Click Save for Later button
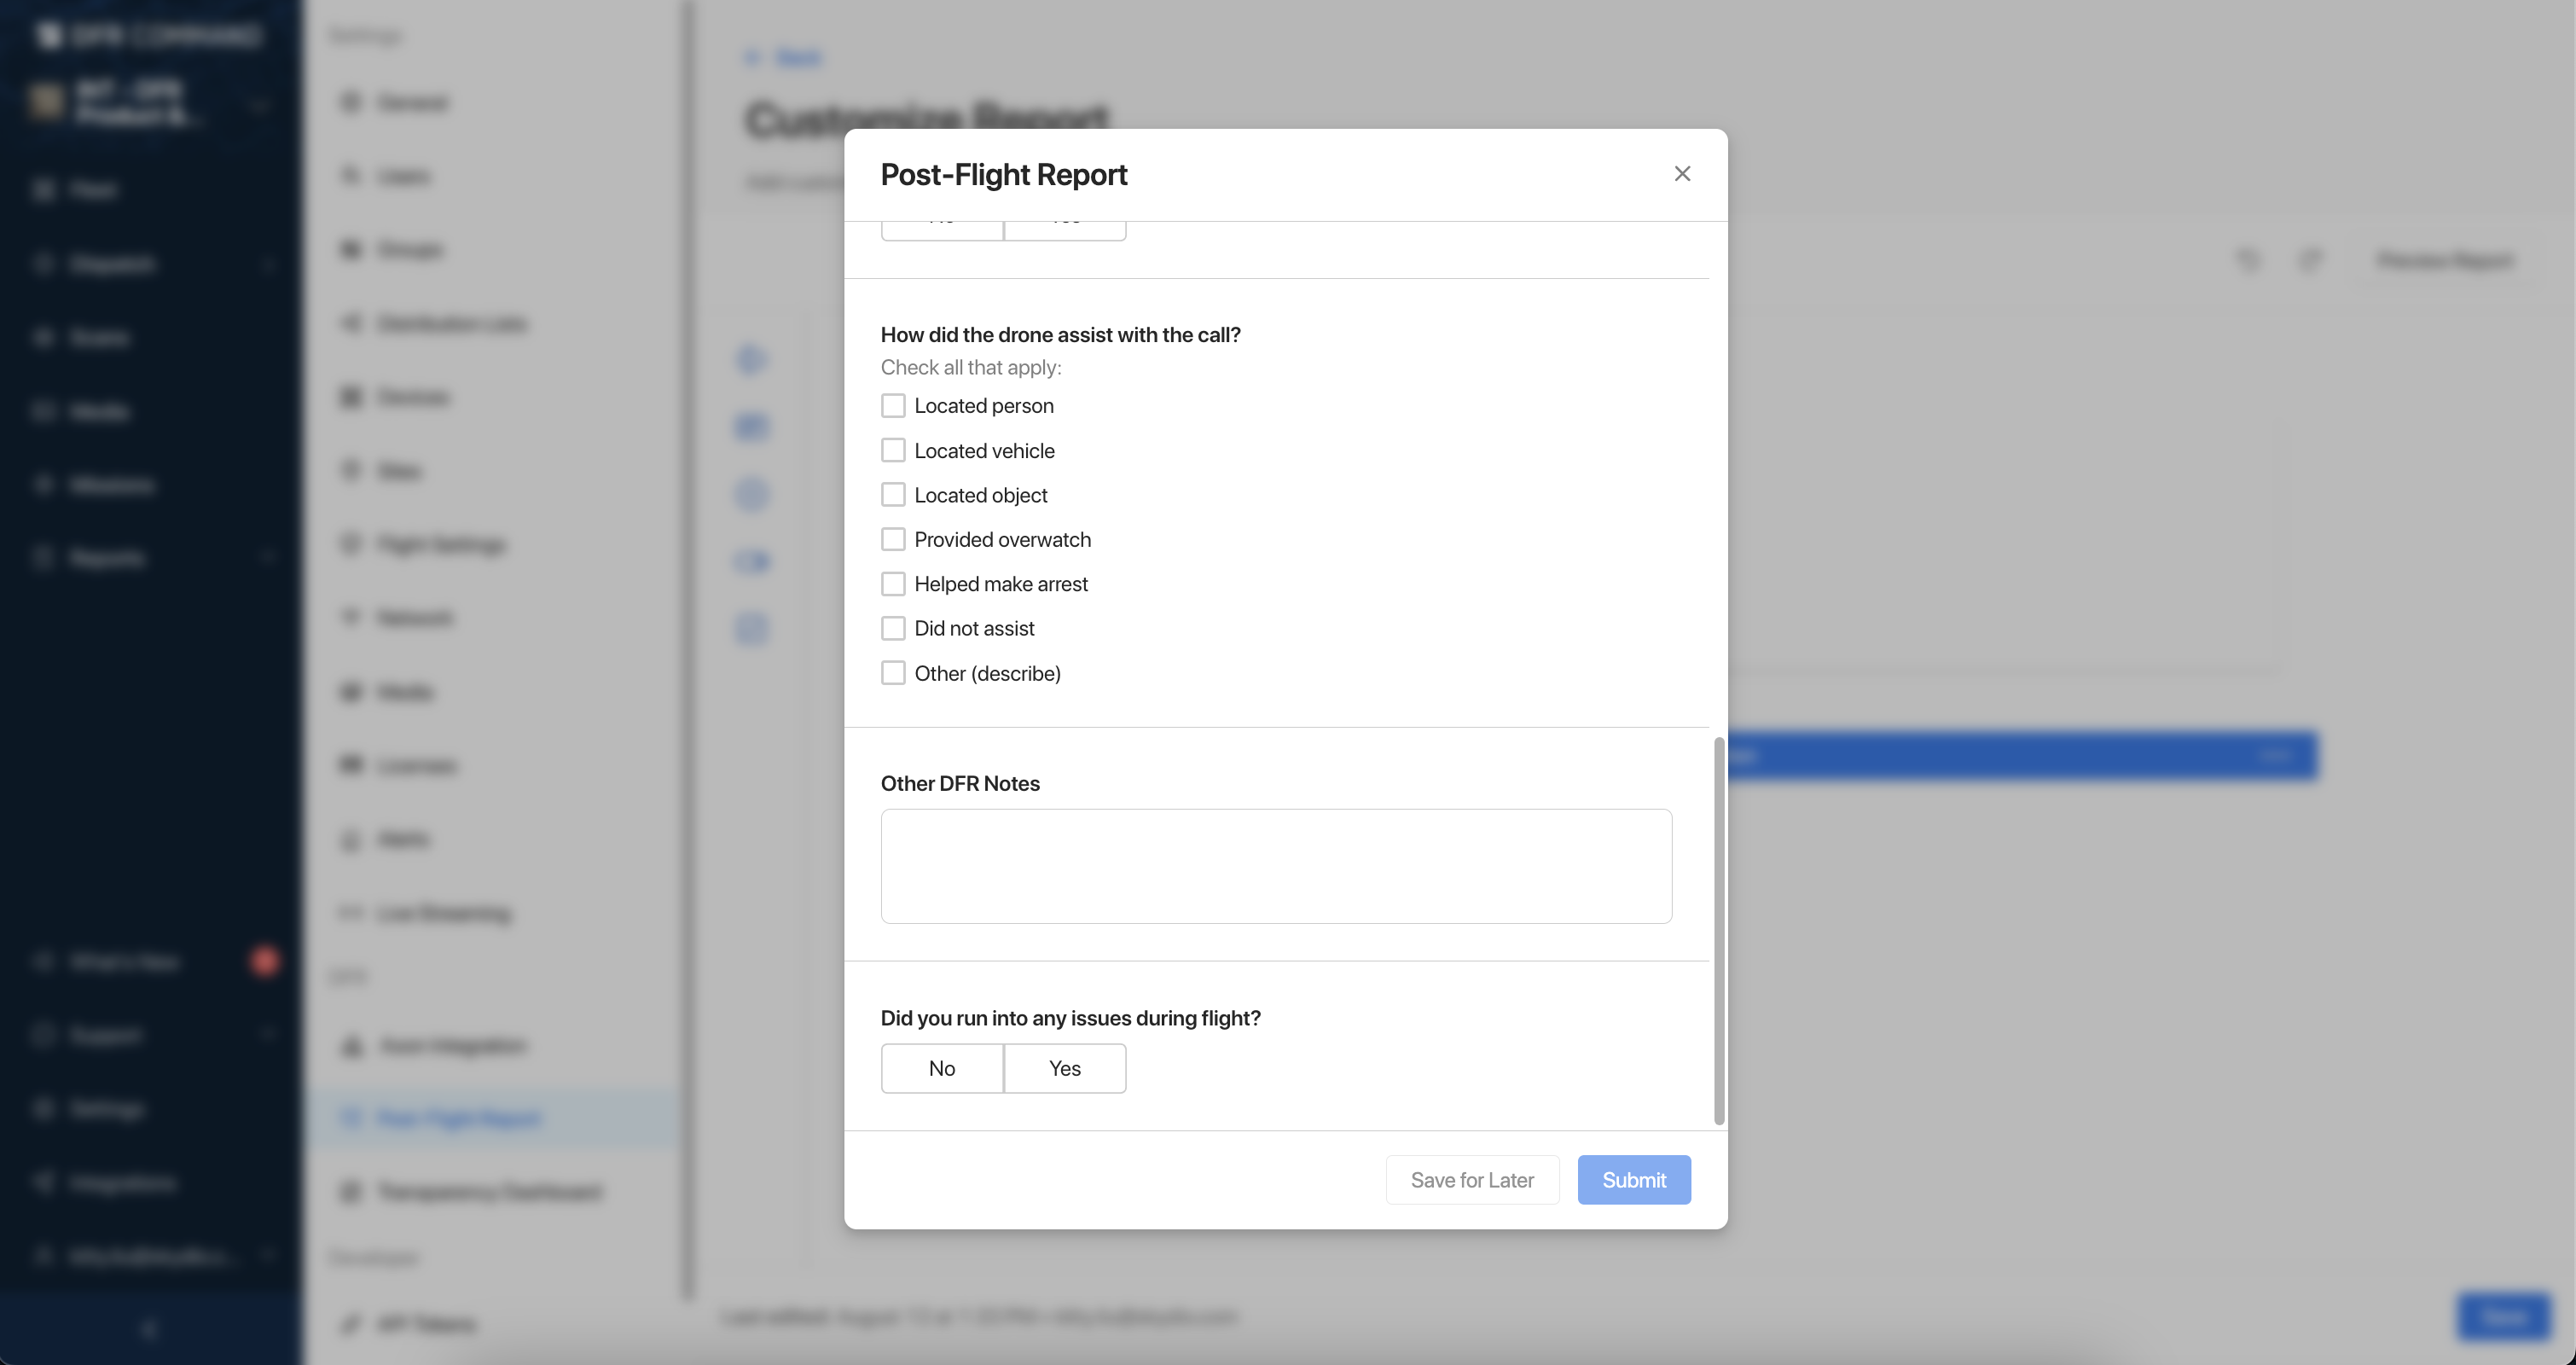 pyautogui.click(x=1472, y=1180)
